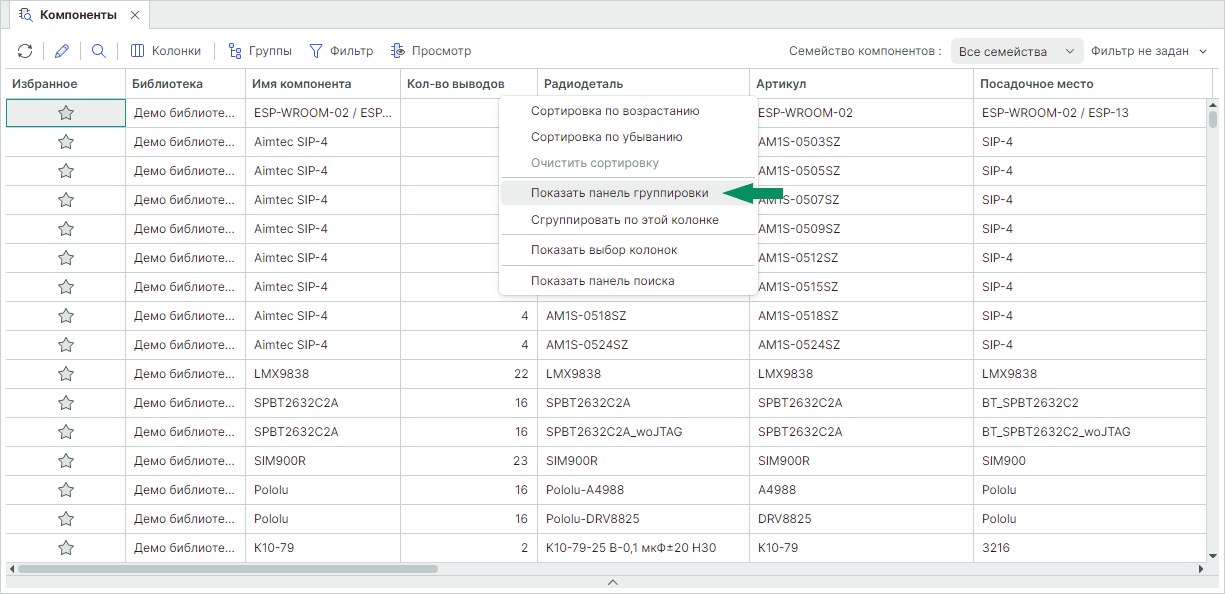Toggle favorite star for SIM900R row
Image resolution: width=1225 pixels, height=594 pixels.
pyautogui.click(x=66, y=461)
